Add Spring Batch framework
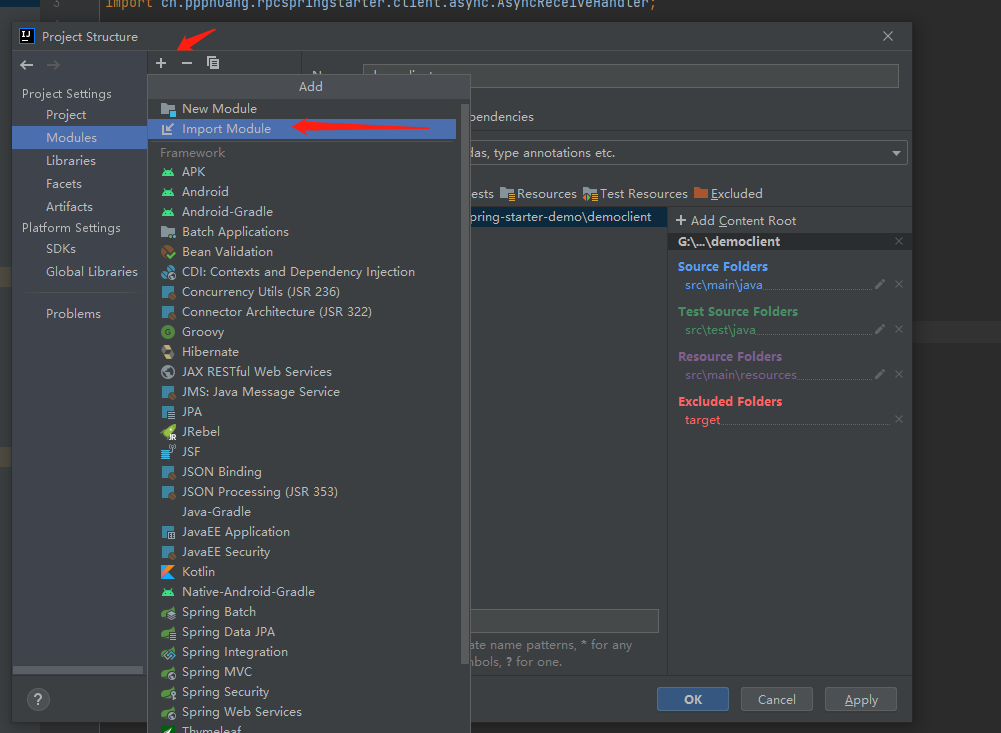 tap(302, 612)
